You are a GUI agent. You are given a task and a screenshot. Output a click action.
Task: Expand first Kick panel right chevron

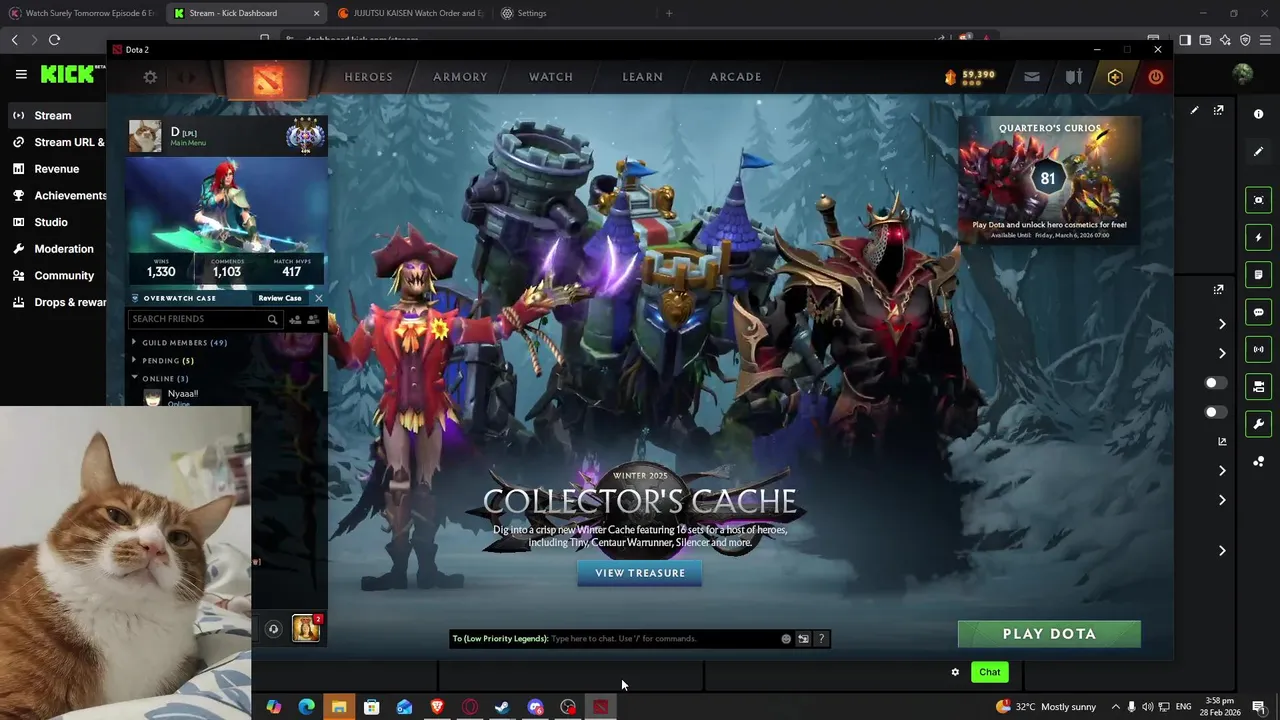coord(1222,324)
